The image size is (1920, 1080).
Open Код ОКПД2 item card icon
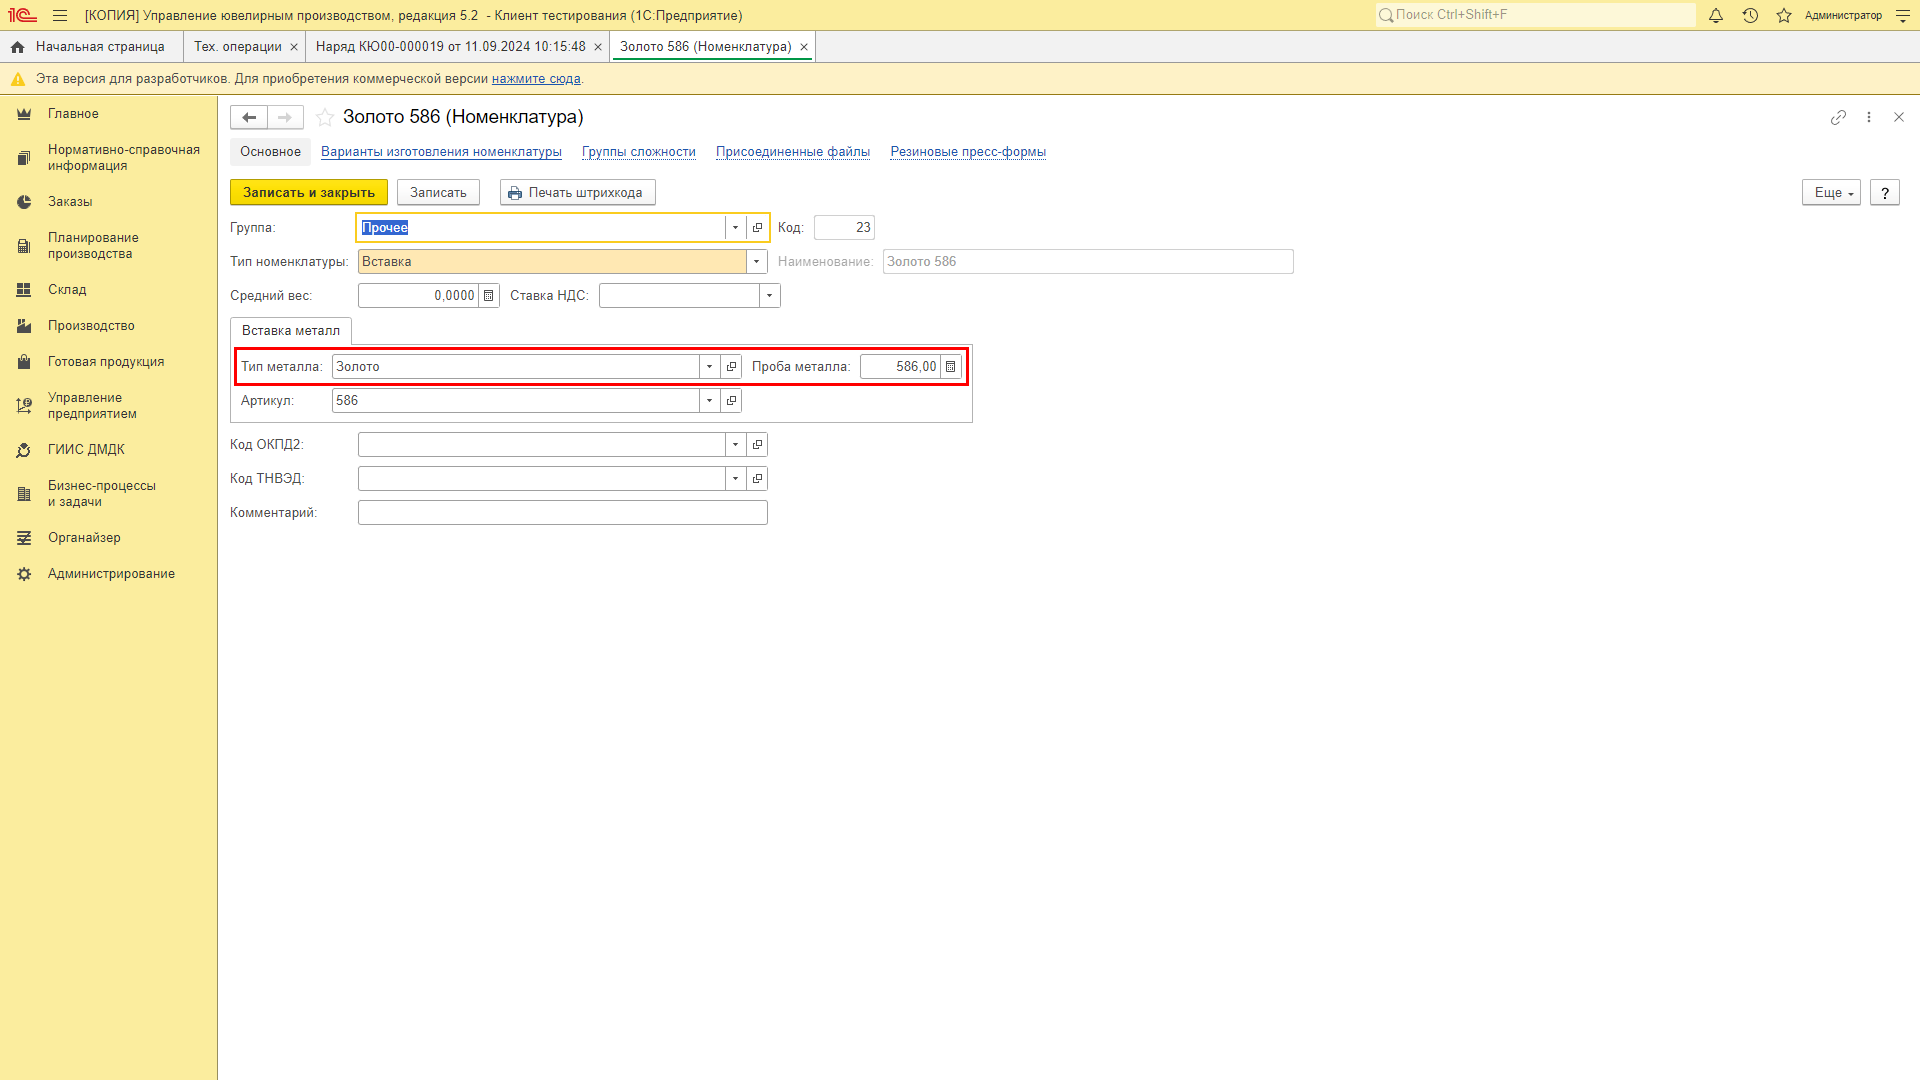click(x=757, y=444)
